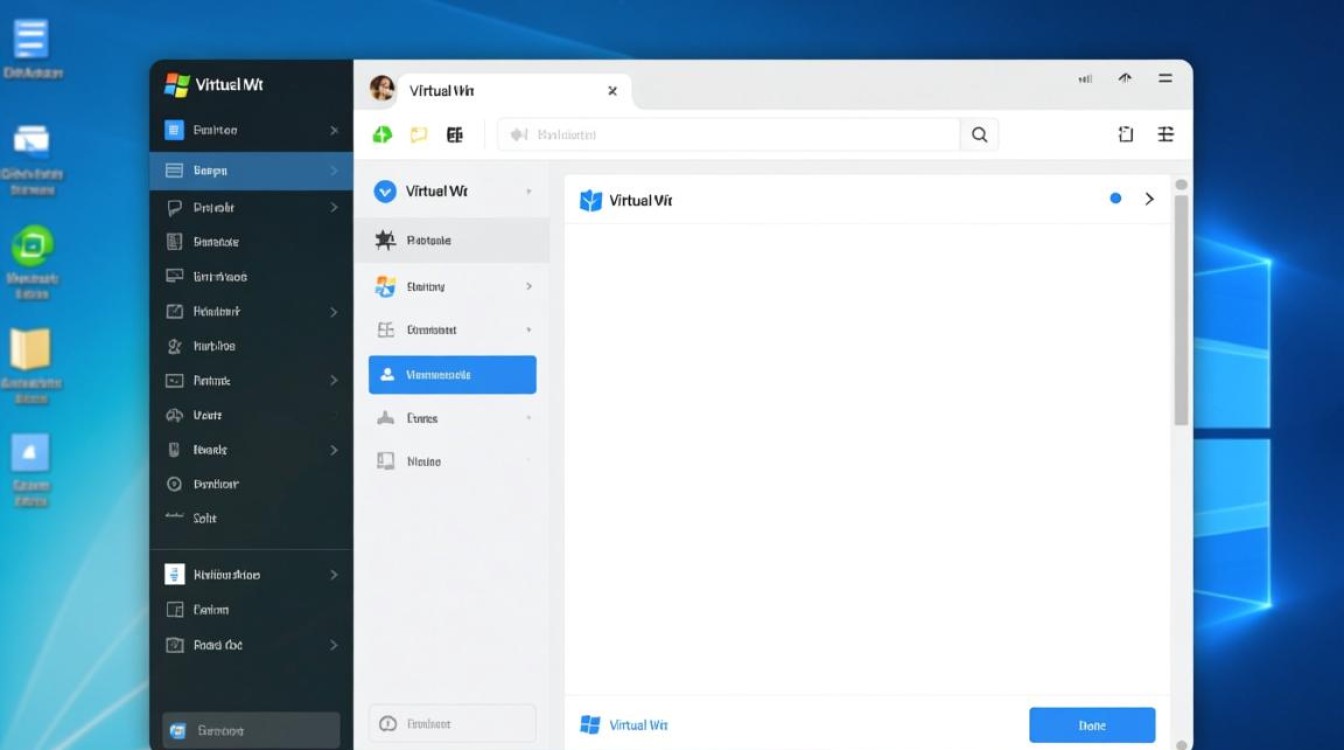This screenshot has width=1344, height=750.
Task: Expand the middle-panel item with colorful Windows icon
Action: click(x=452, y=287)
